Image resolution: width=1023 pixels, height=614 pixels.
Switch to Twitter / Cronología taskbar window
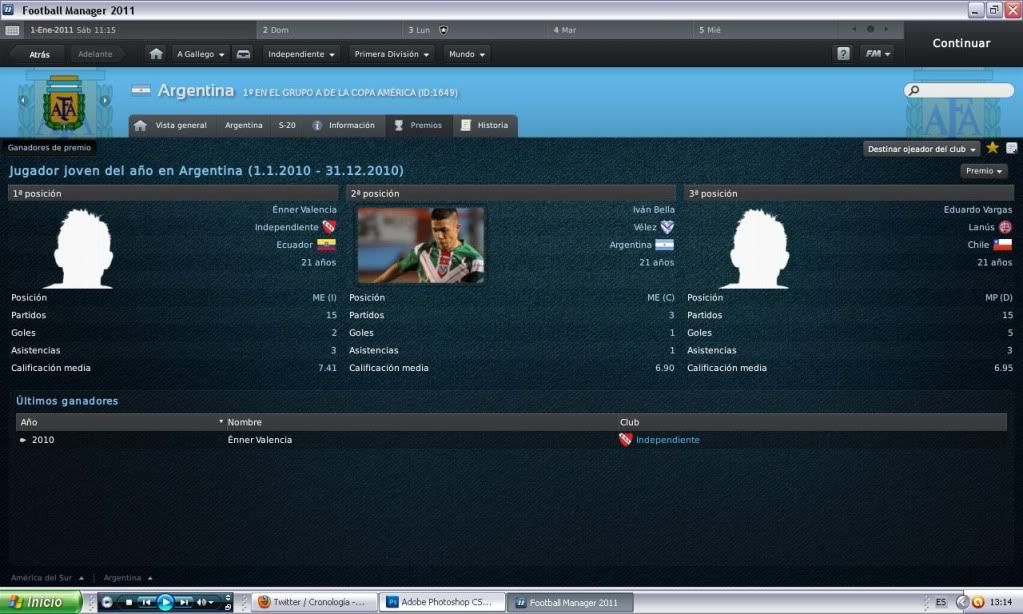[314, 602]
